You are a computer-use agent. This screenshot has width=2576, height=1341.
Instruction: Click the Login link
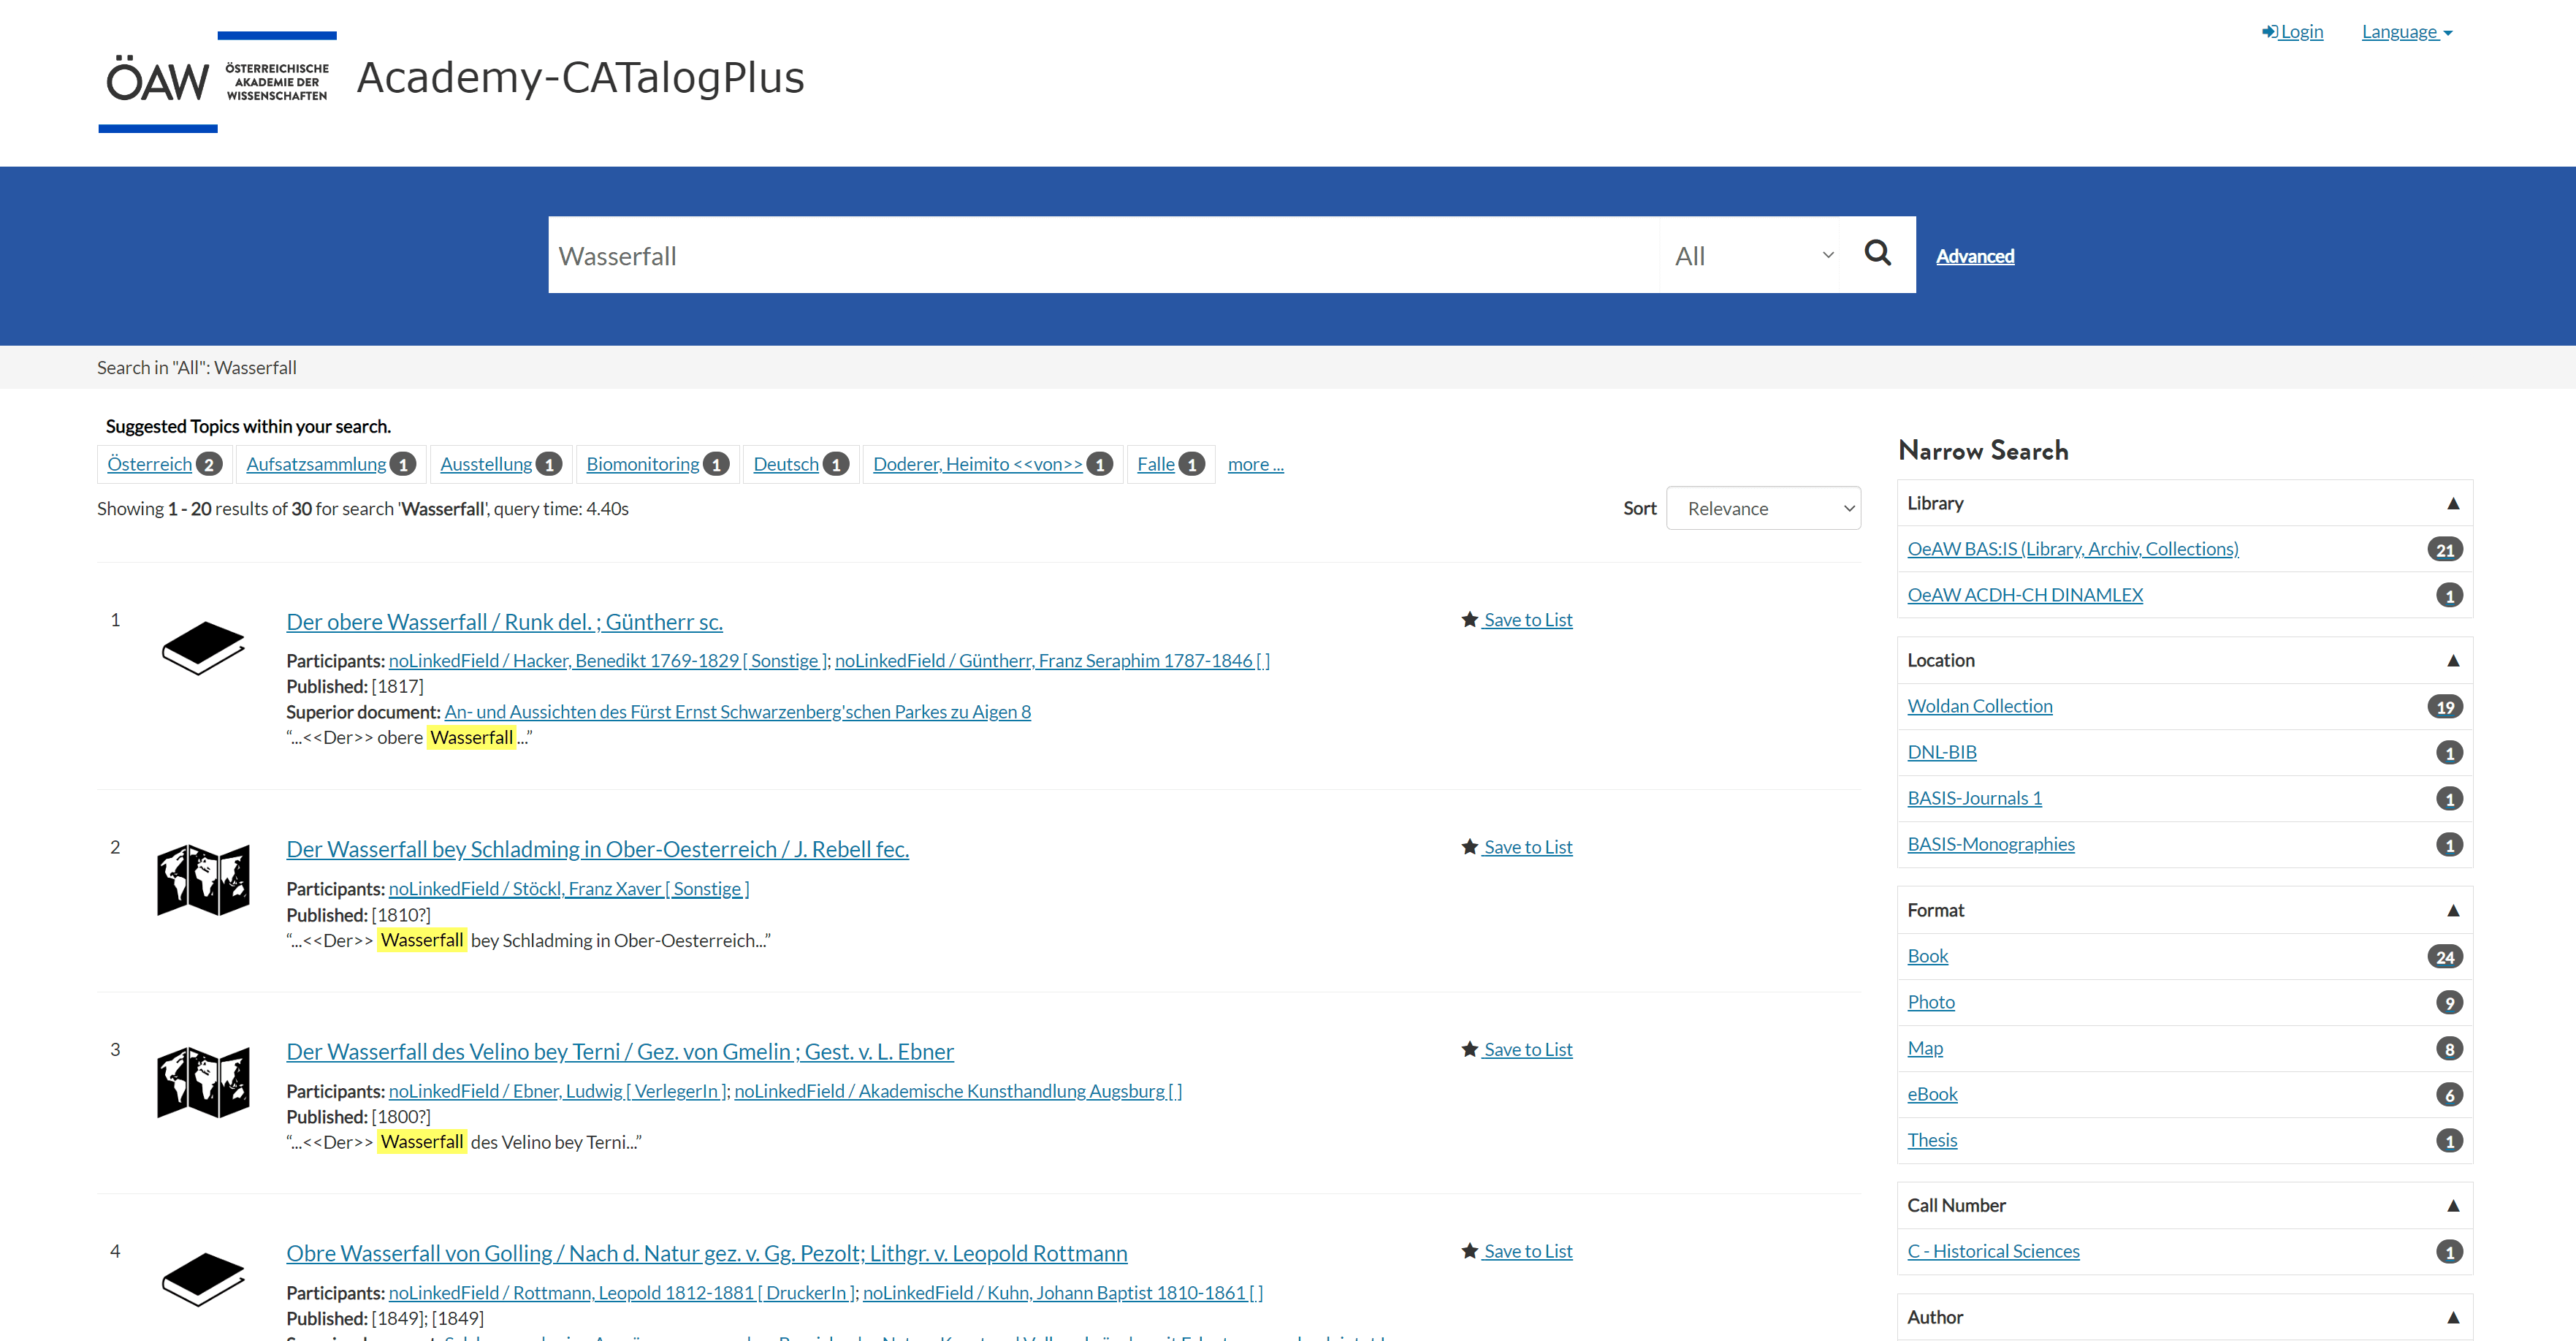pyautogui.click(x=2292, y=32)
